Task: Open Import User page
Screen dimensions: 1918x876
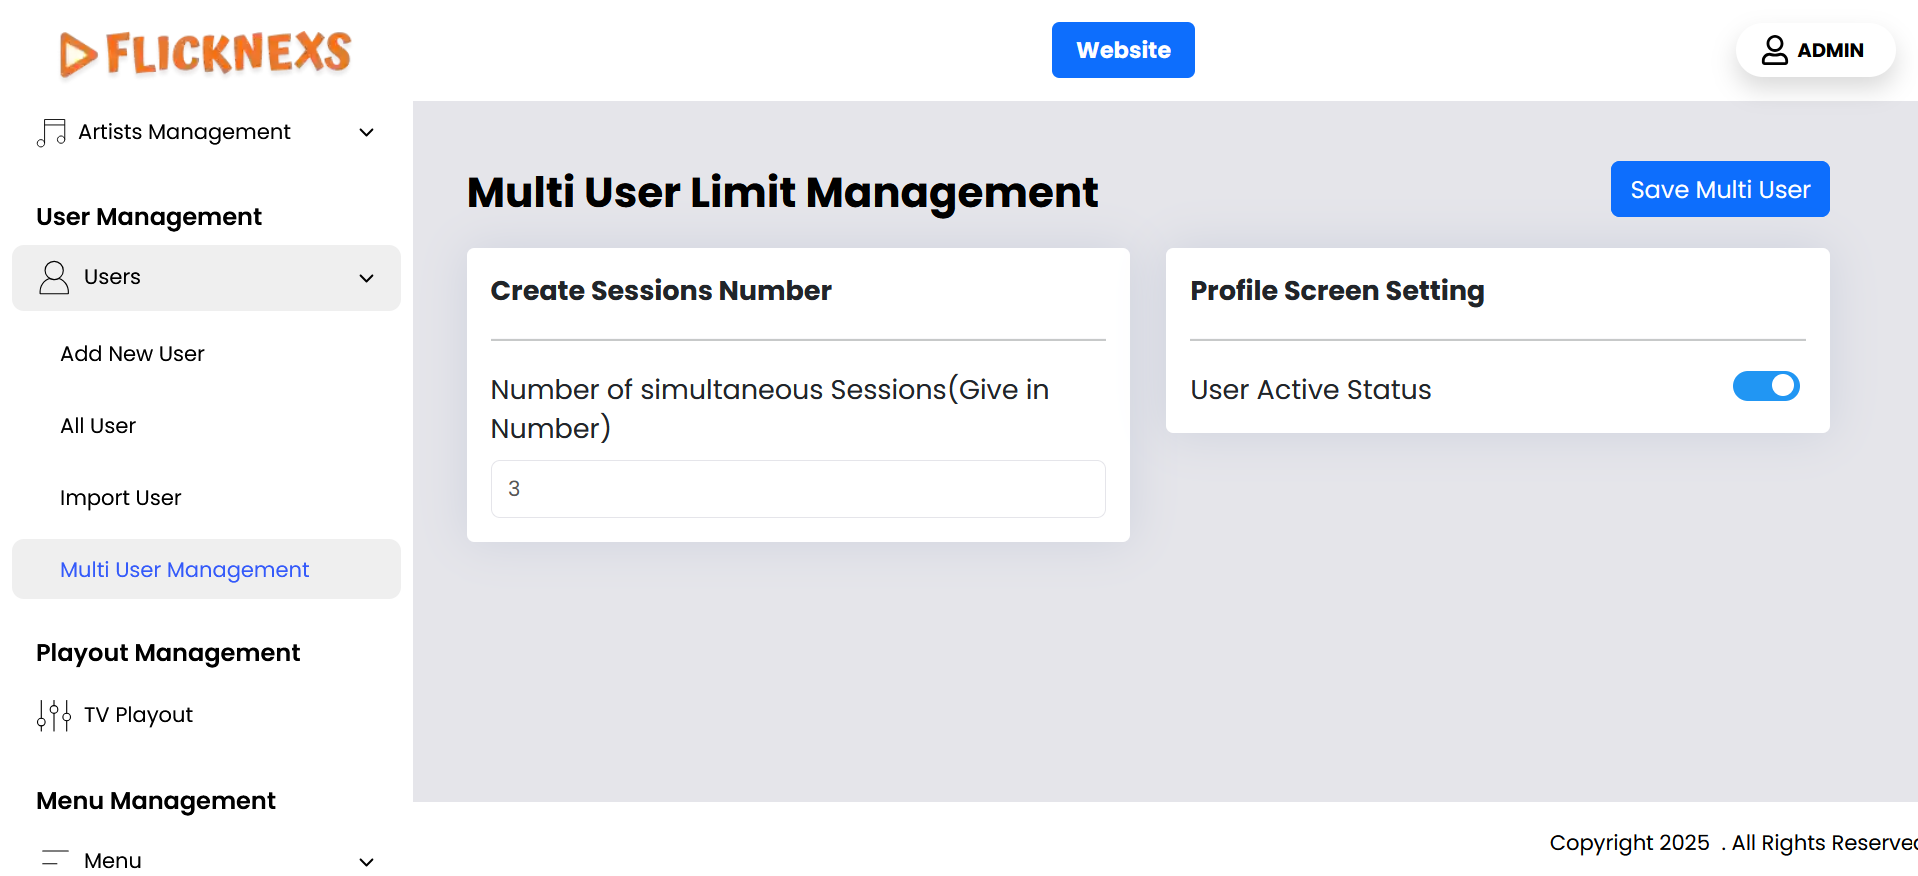Action: tap(120, 498)
